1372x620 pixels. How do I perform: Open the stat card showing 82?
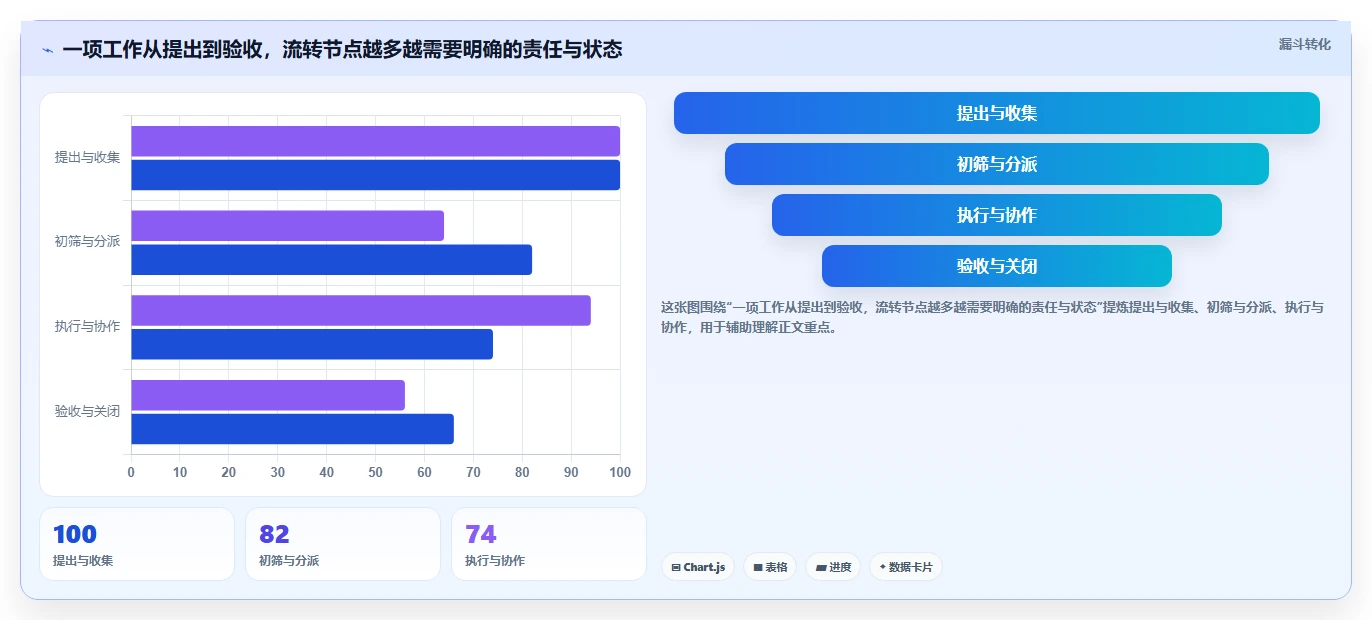coord(343,544)
